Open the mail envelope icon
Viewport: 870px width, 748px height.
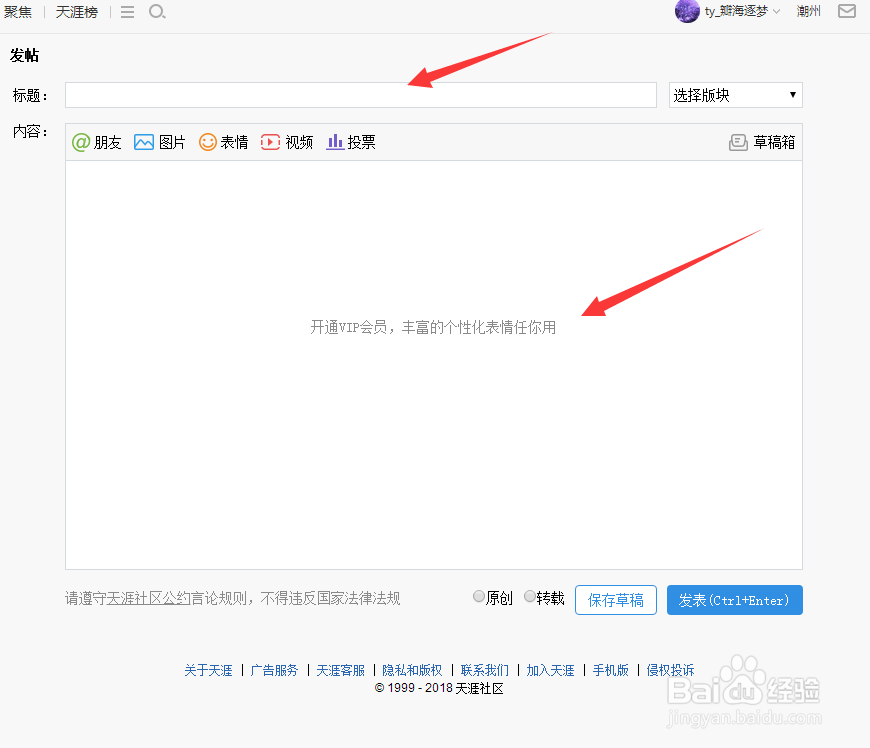coord(847,11)
